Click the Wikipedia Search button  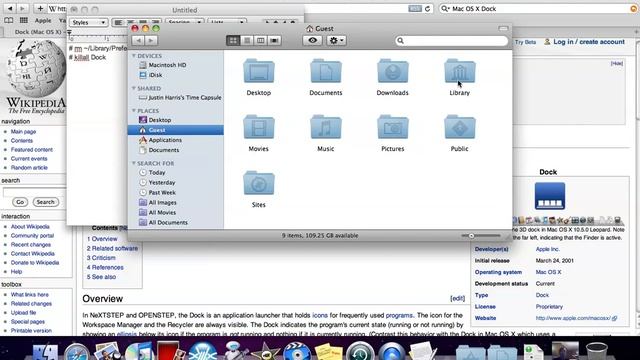click(45, 202)
